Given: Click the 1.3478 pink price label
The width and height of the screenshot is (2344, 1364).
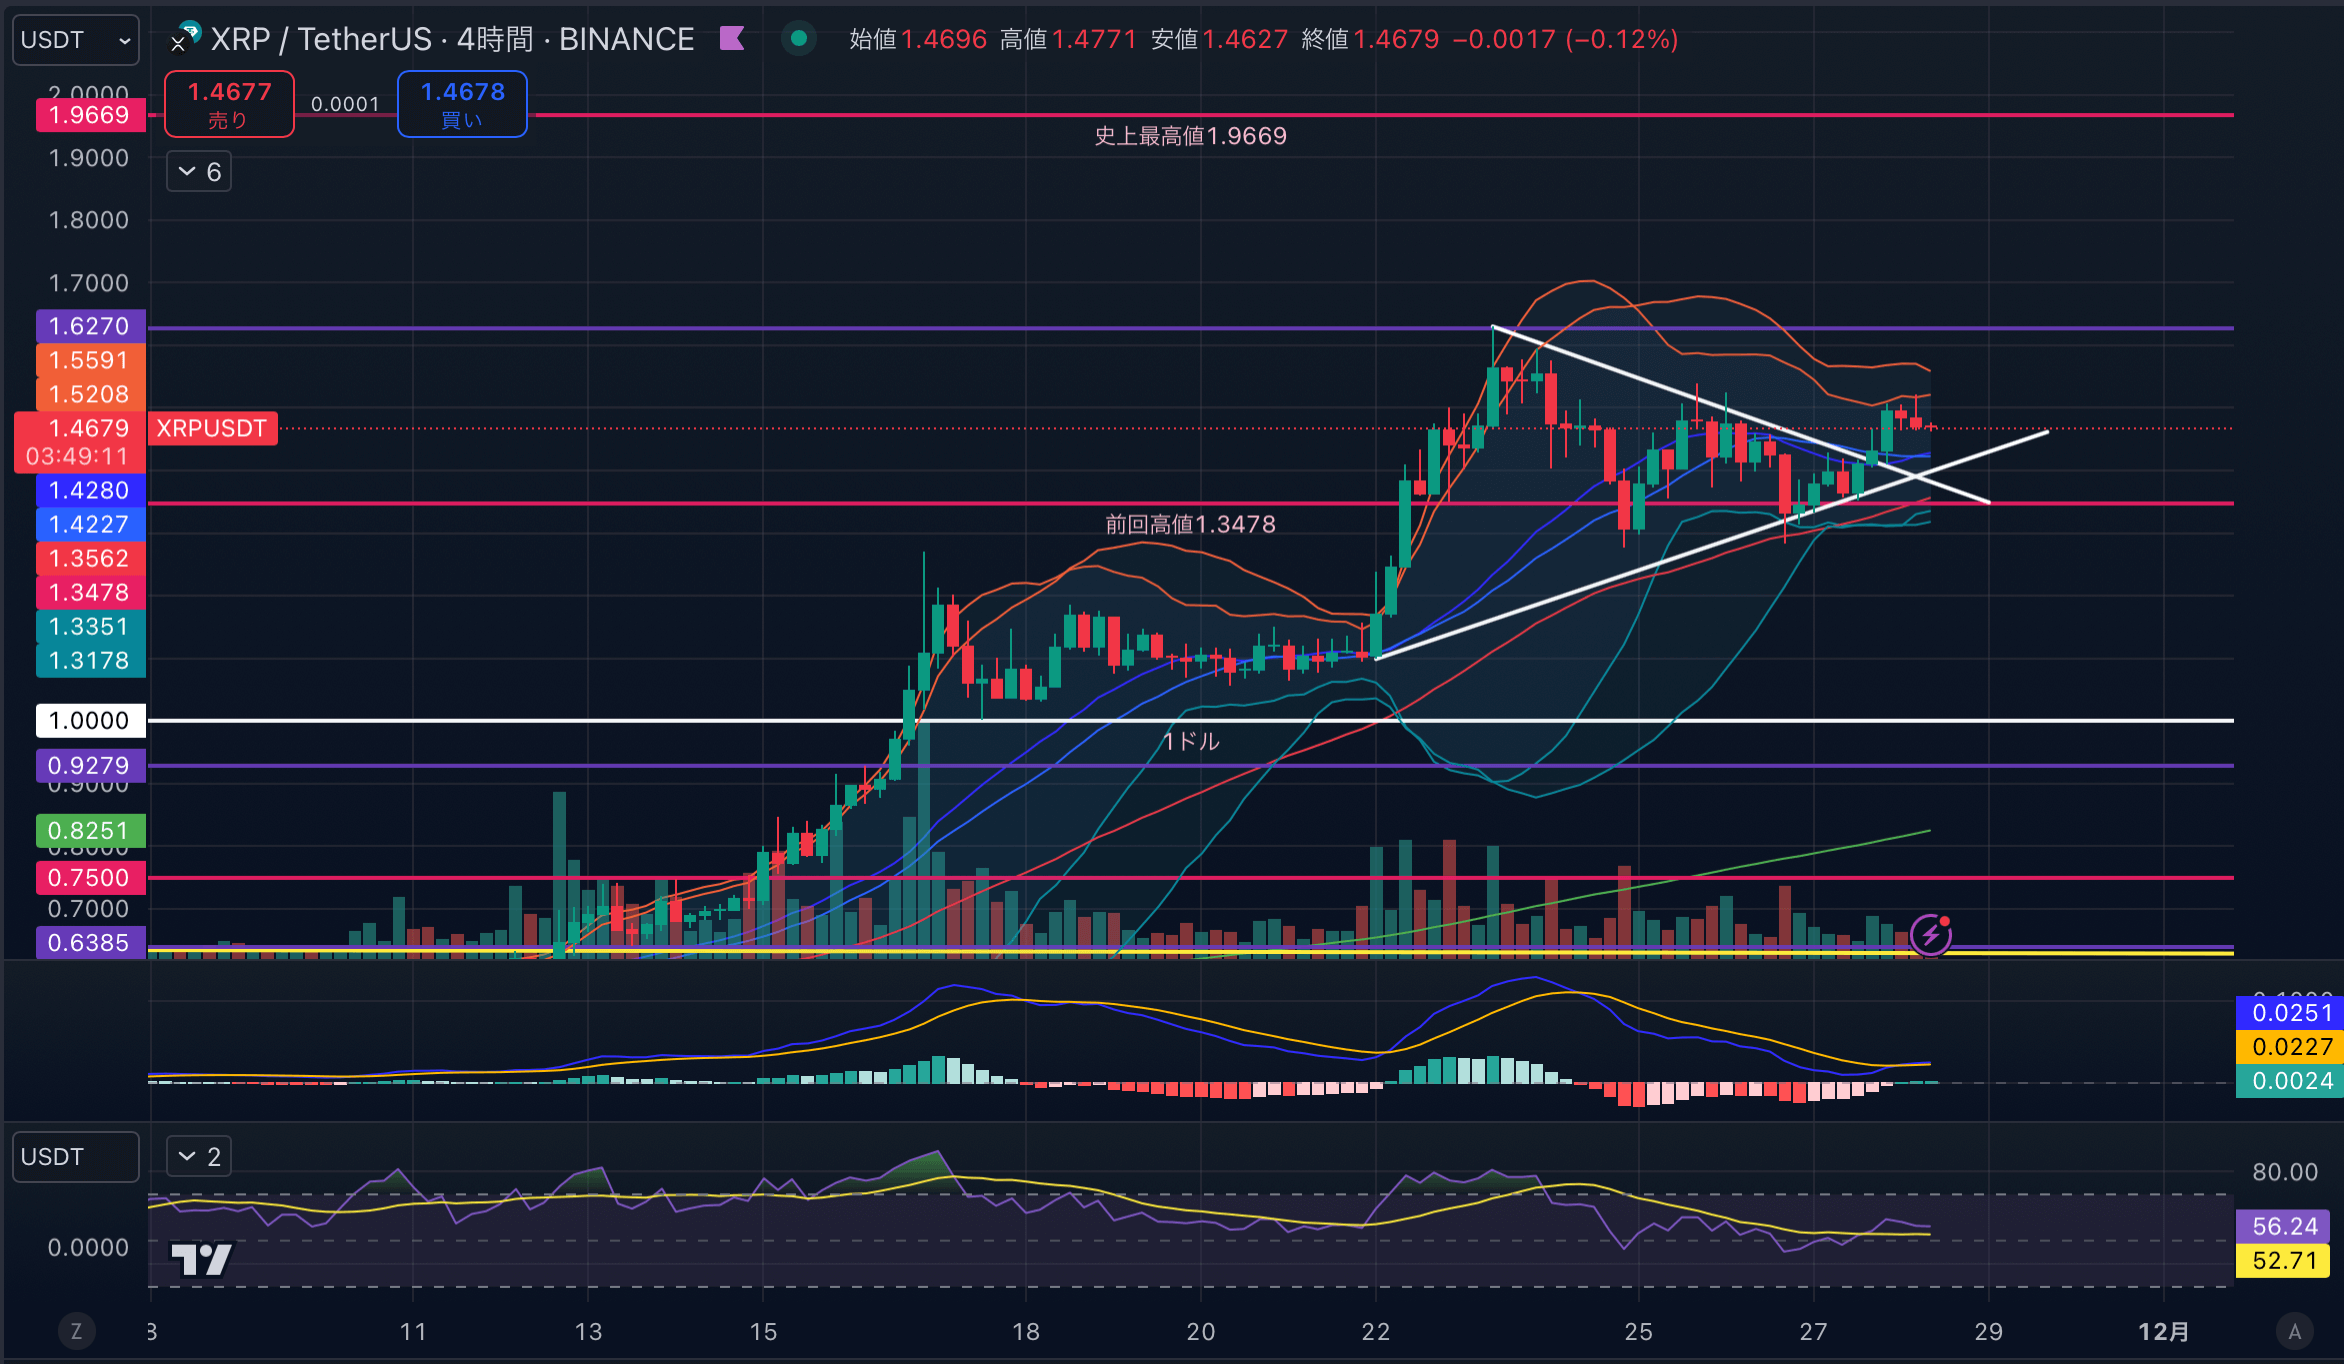Looking at the screenshot, I should (90, 592).
